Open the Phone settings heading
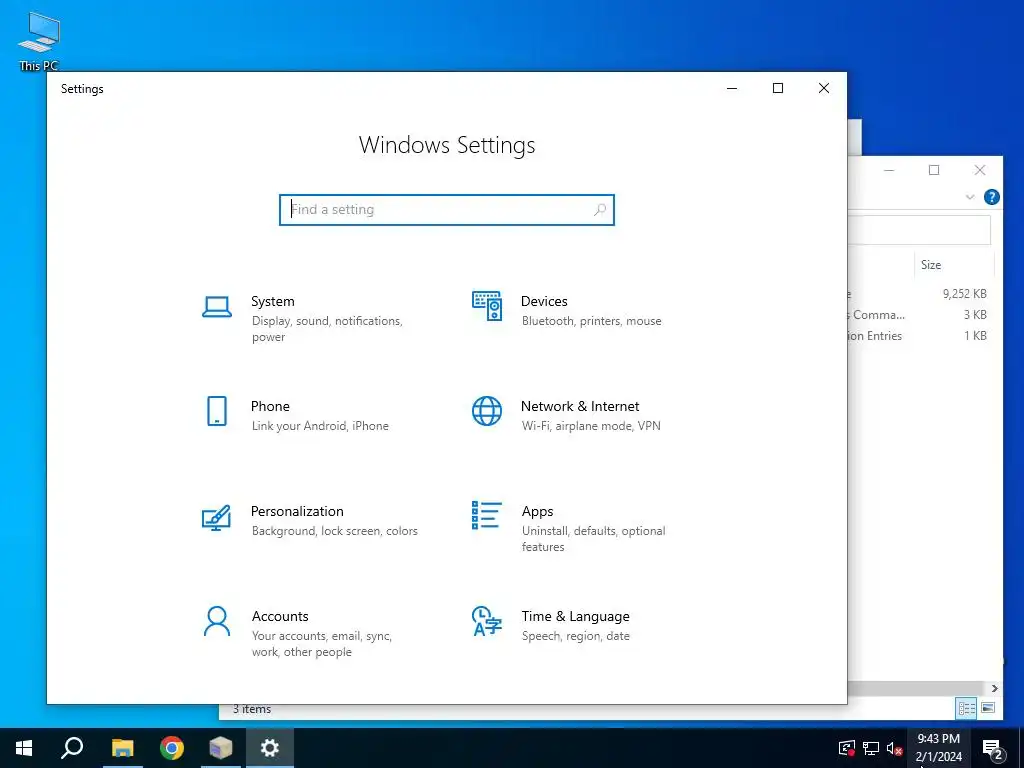 270,406
